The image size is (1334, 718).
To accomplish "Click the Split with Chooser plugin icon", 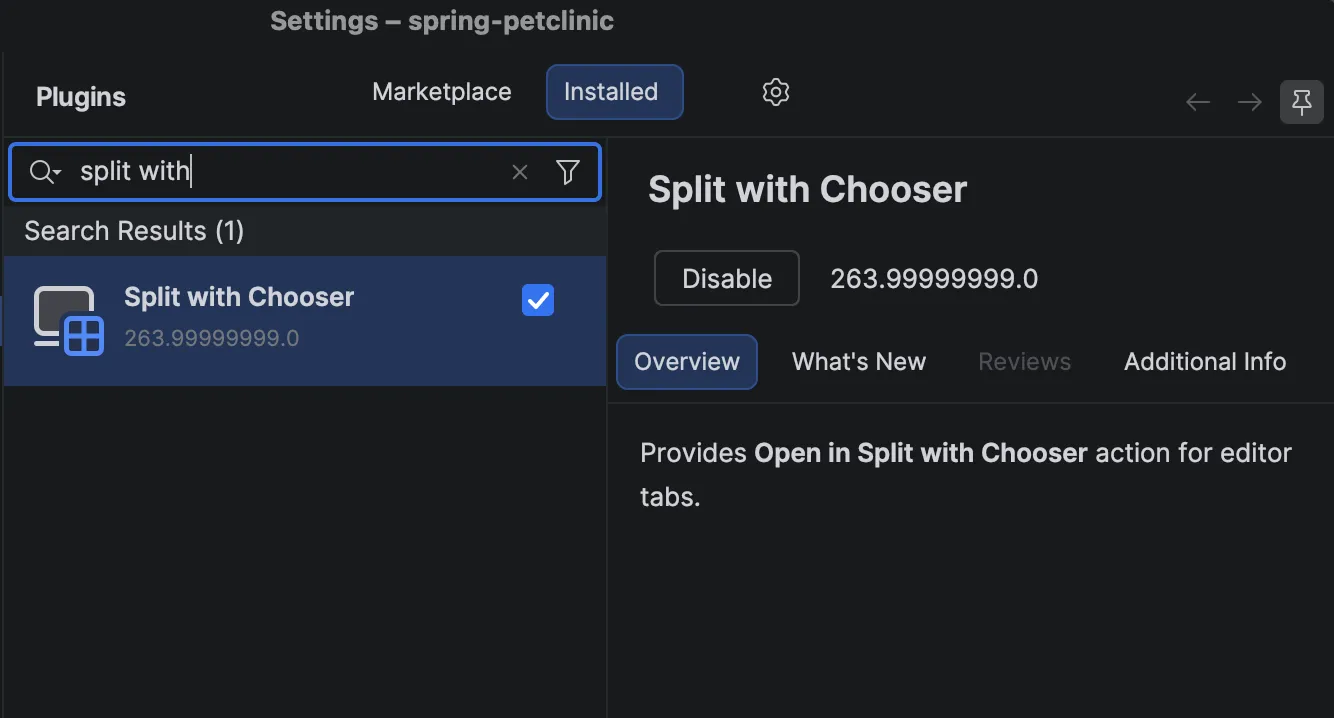I will [69, 320].
